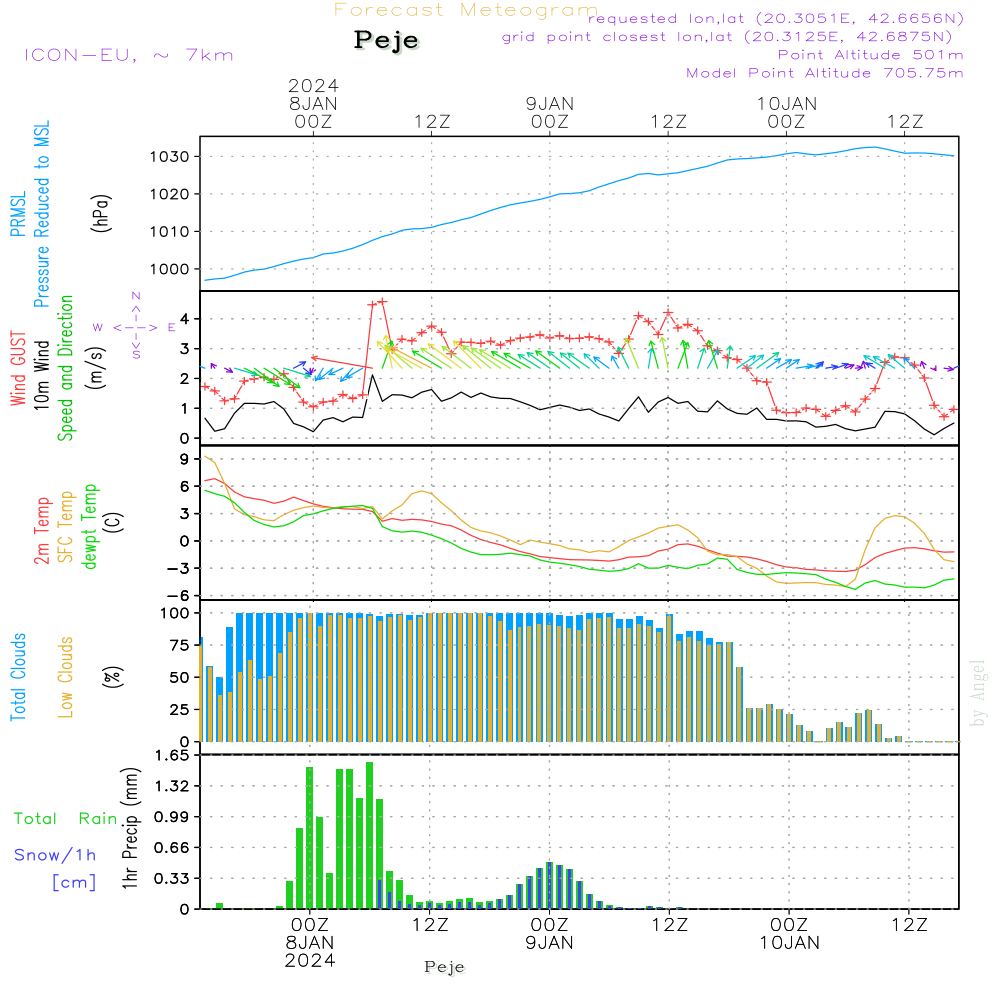Click "25" on the cloud cover axis
This screenshot has height=1000, width=1000.
point(180,710)
